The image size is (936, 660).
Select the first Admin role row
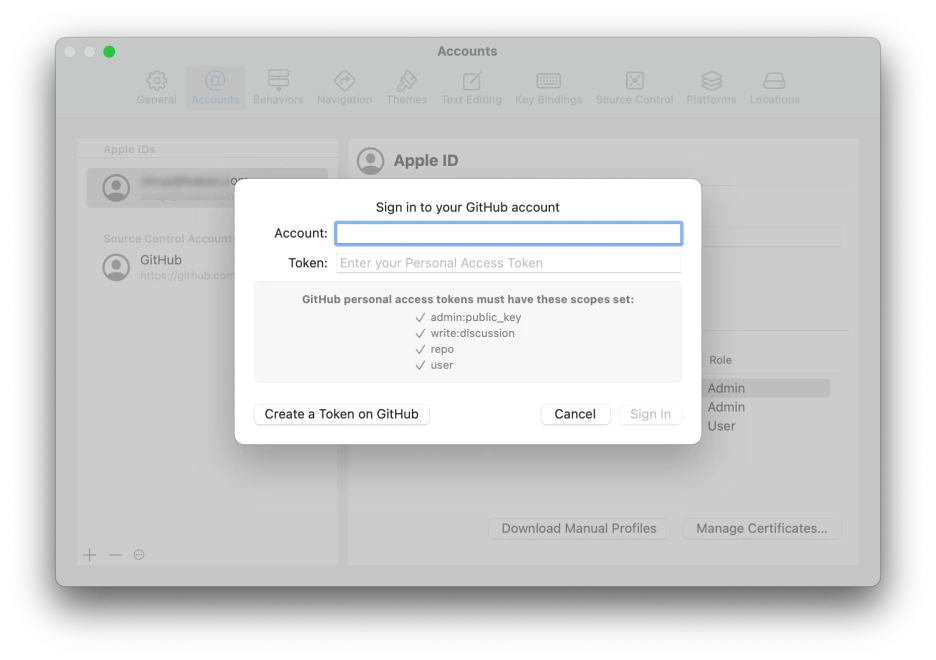coord(766,388)
